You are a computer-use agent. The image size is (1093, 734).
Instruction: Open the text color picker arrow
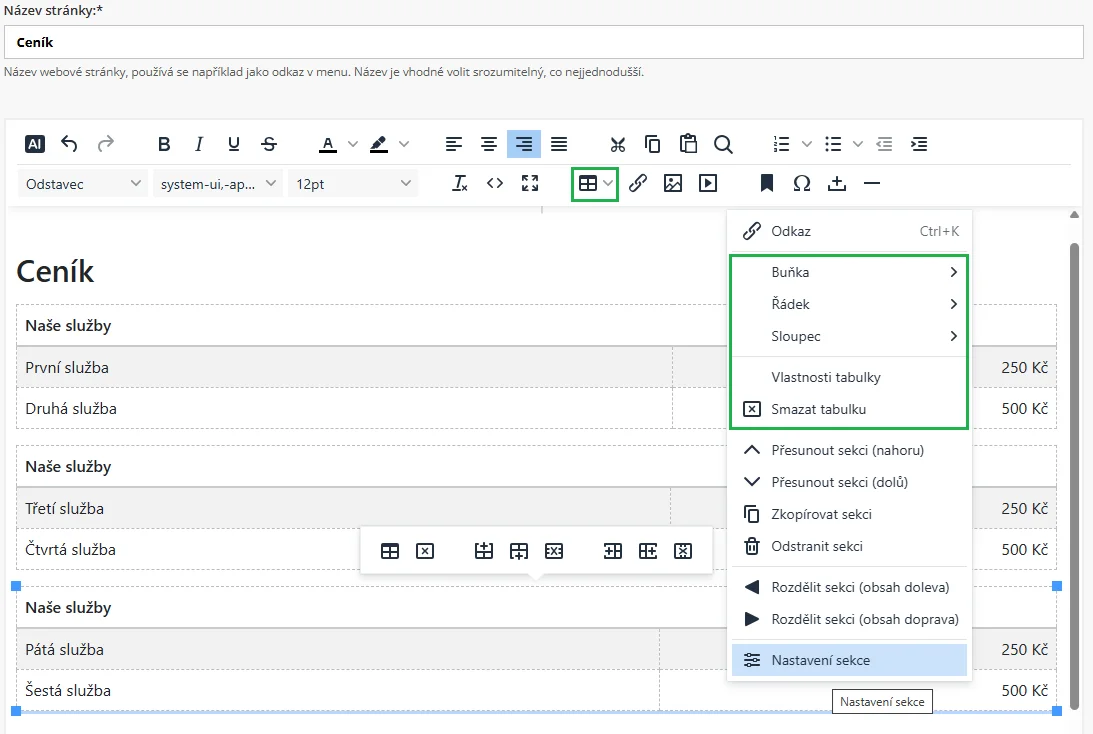352,144
